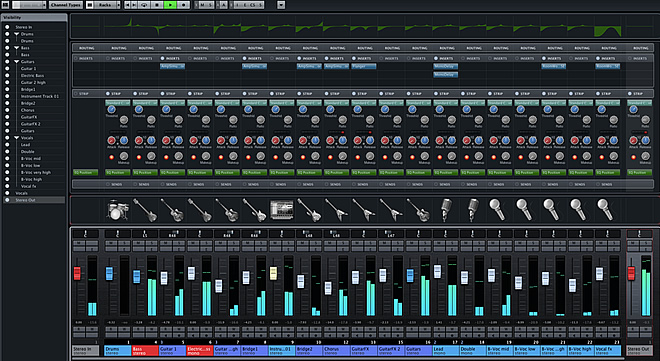The image size is (660, 361).
Task: Open the toolbar setup dropdown arrow
Action: coord(281,5)
